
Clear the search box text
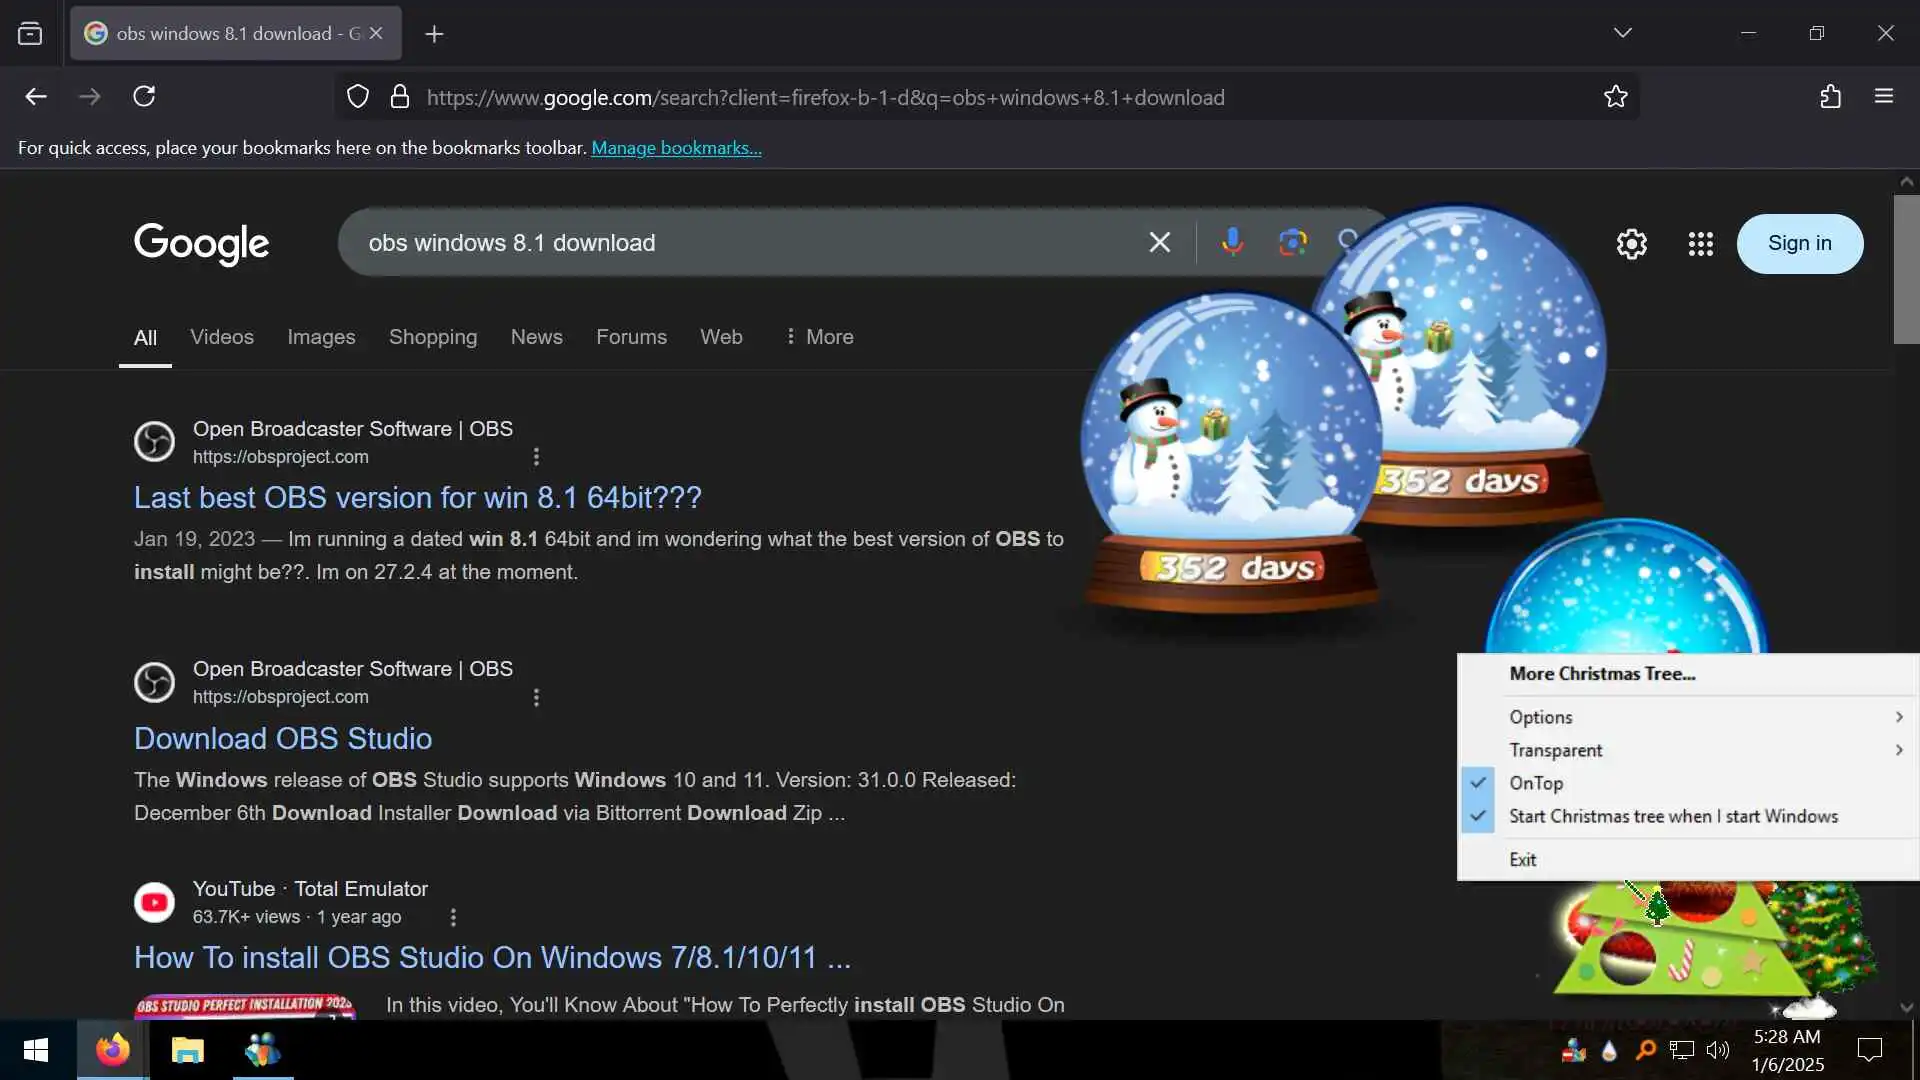coord(1159,242)
